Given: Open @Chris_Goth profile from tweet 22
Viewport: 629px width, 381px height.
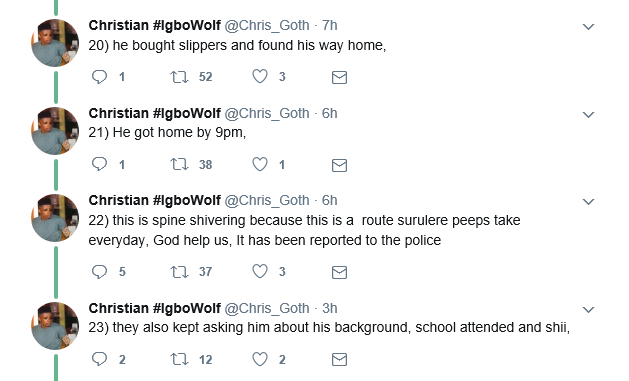Looking at the screenshot, I should click(267, 201).
